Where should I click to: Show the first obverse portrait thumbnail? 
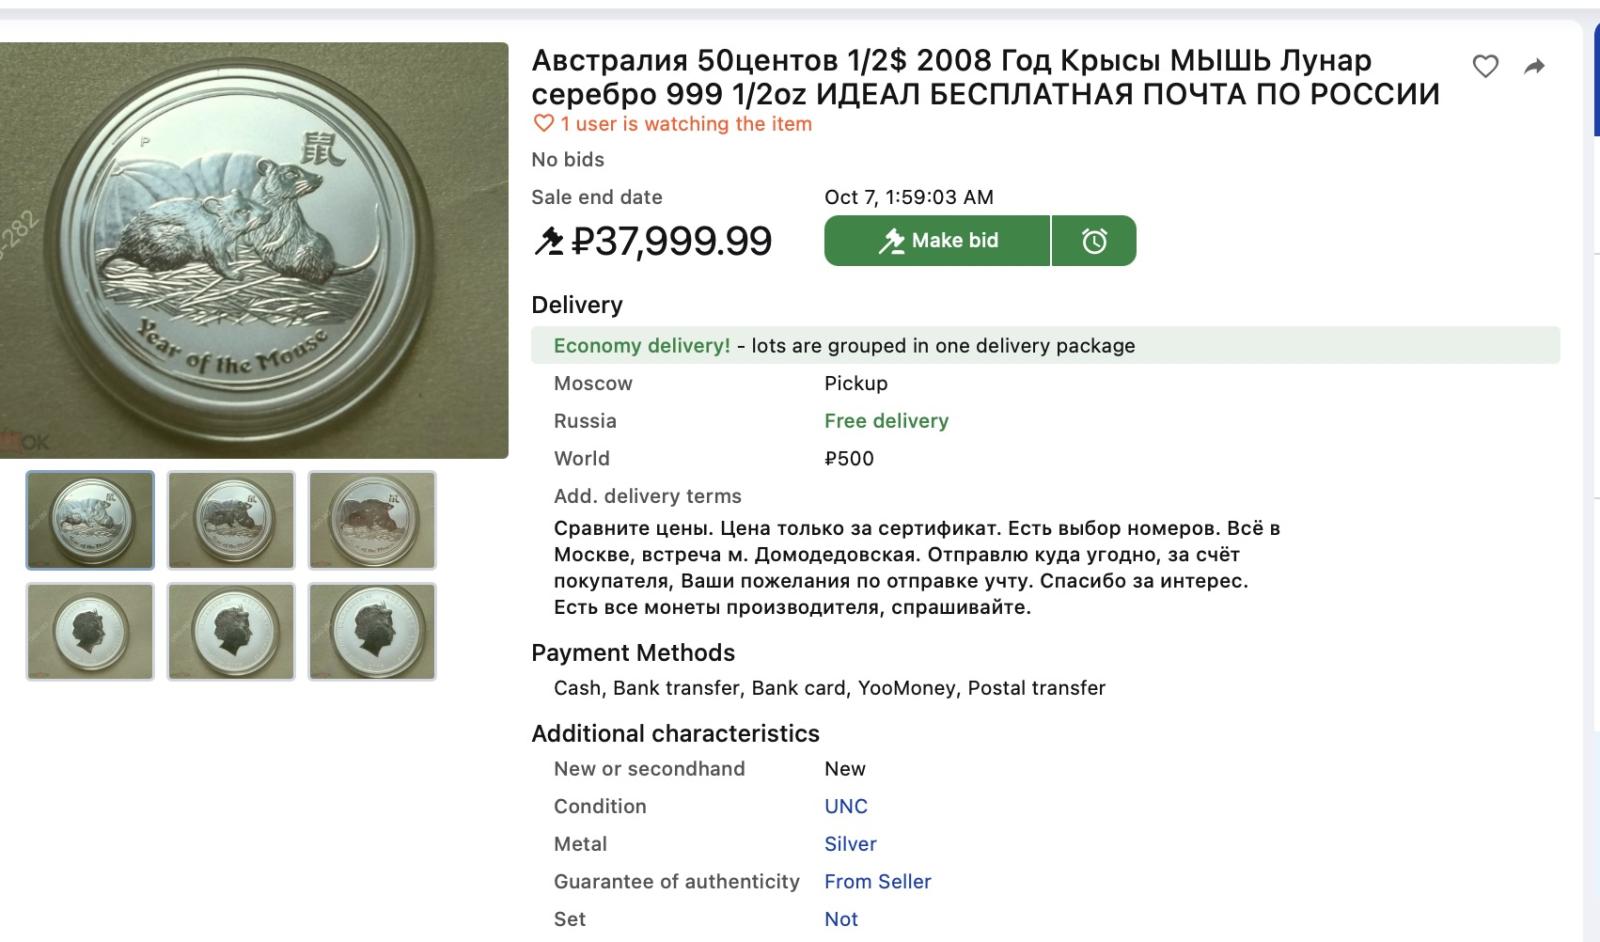coord(90,632)
